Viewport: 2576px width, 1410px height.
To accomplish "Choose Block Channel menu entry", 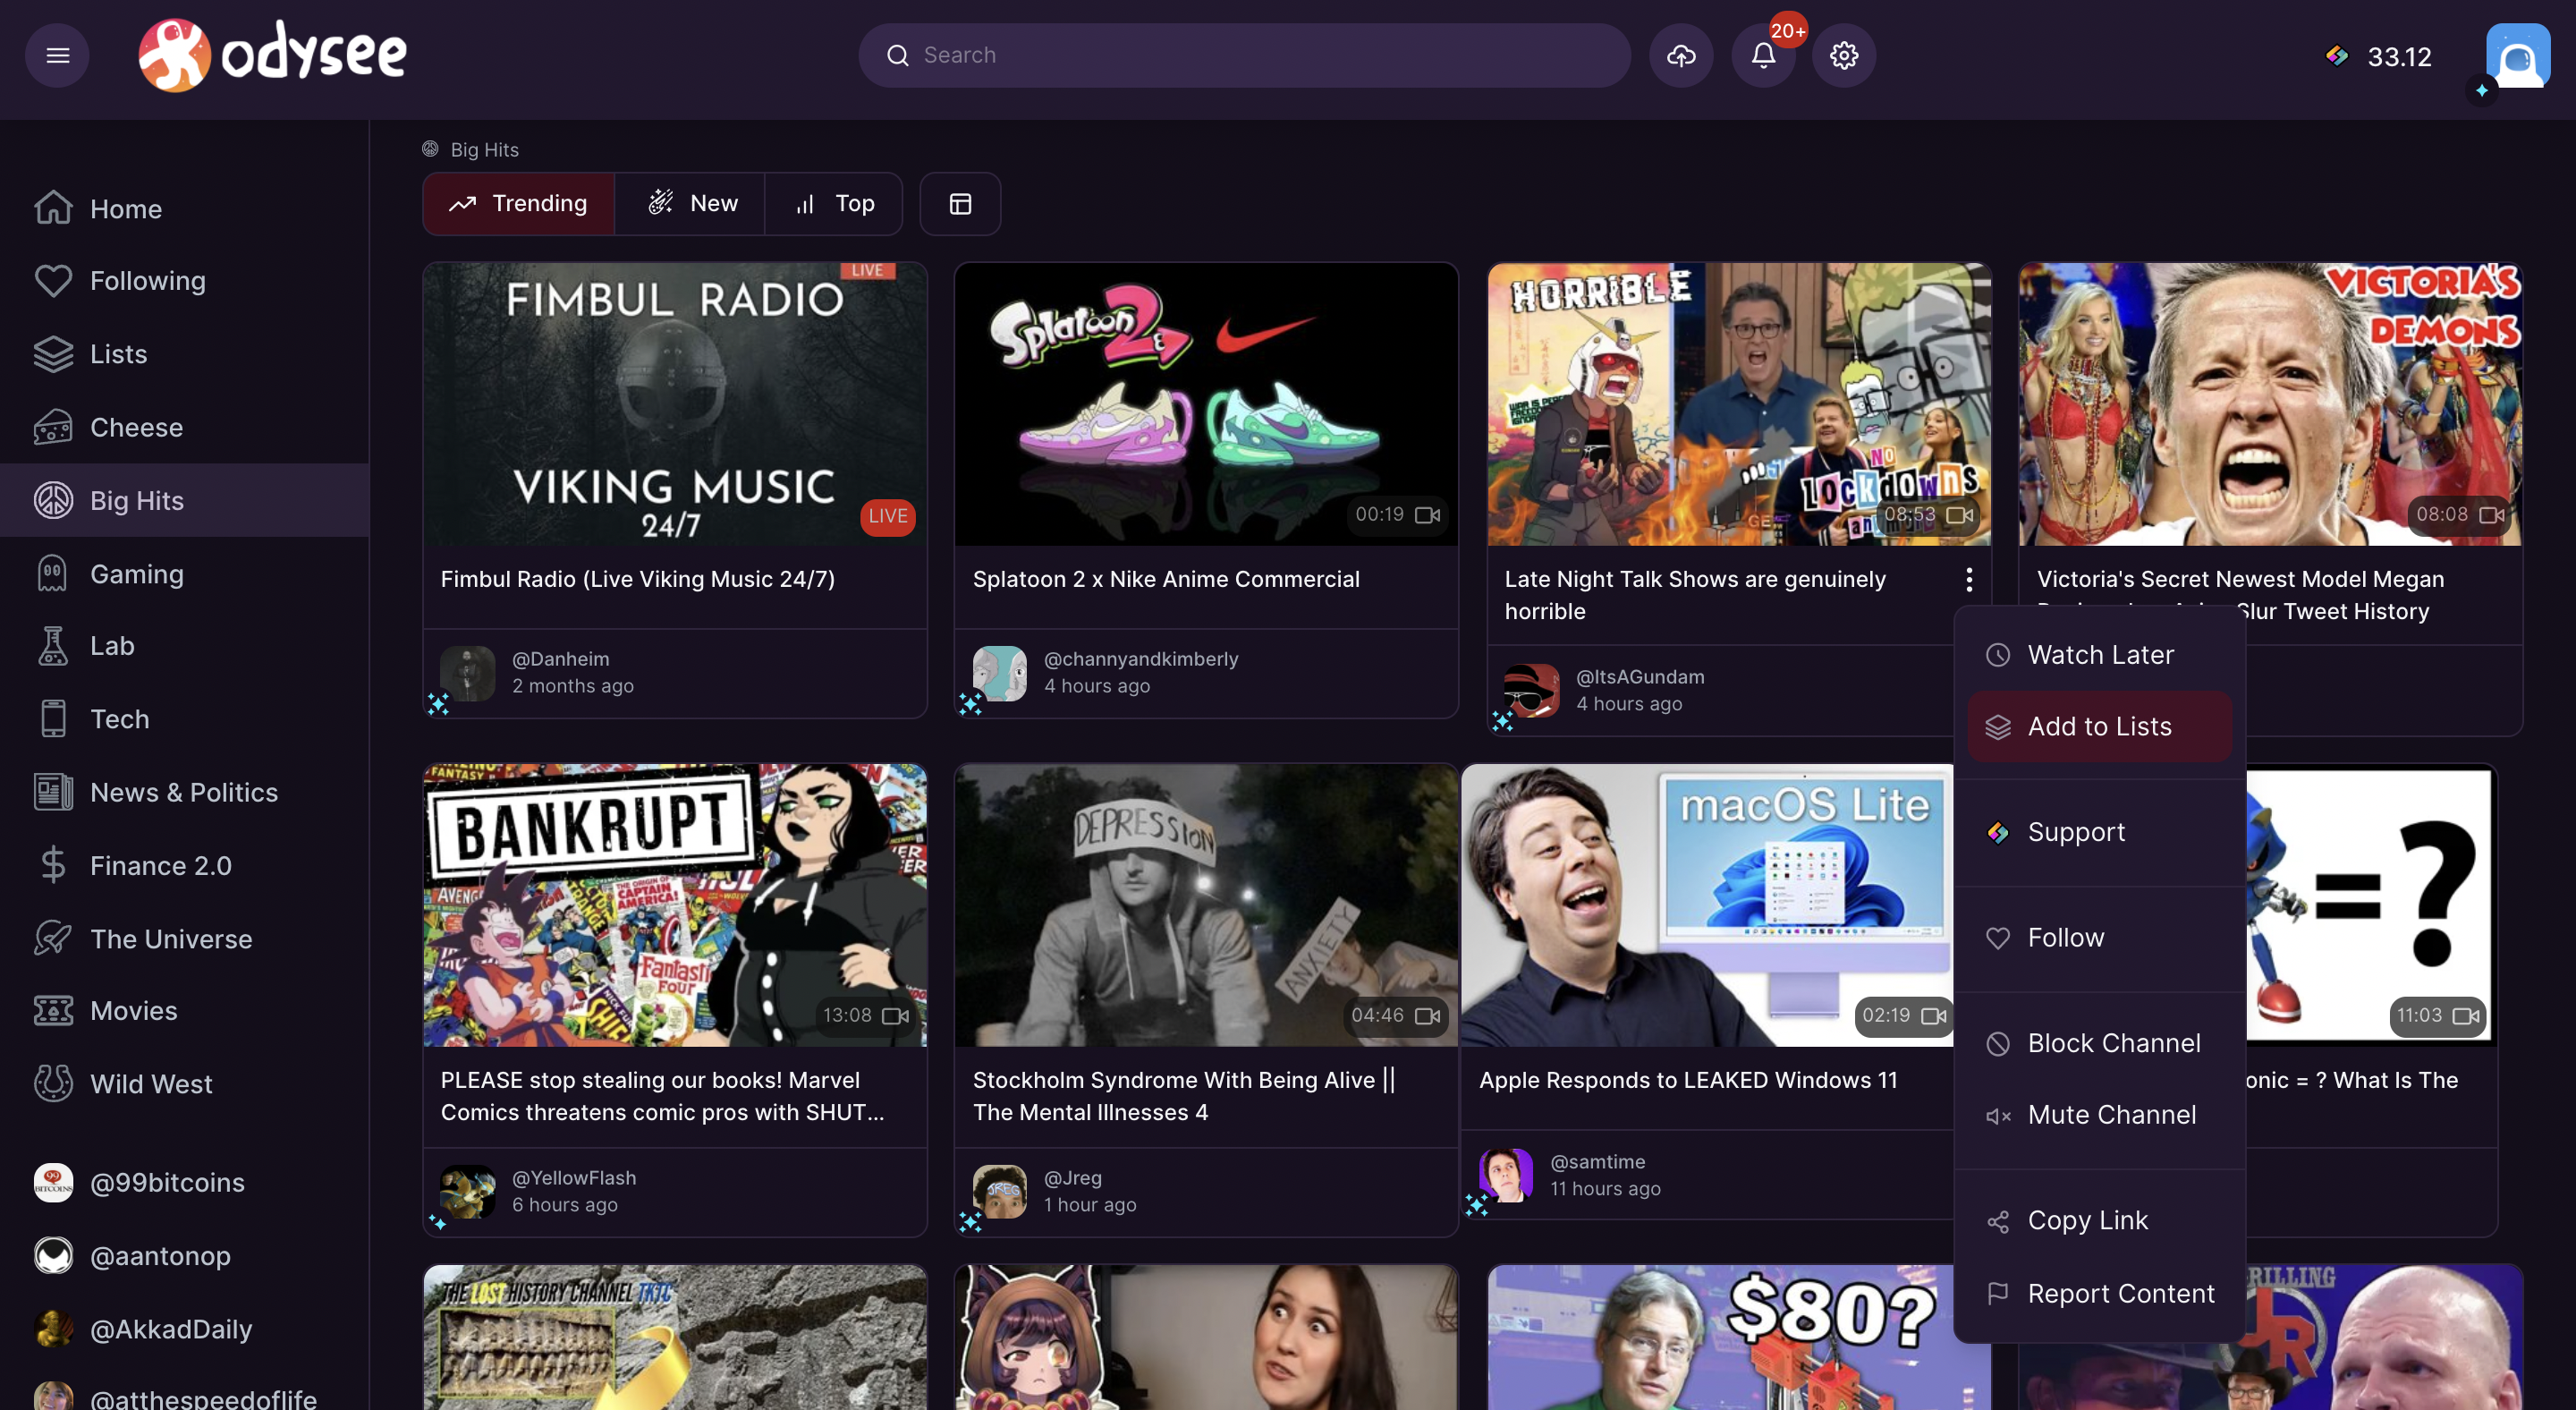I will pyautogui.click(x=2099, y=1043).
